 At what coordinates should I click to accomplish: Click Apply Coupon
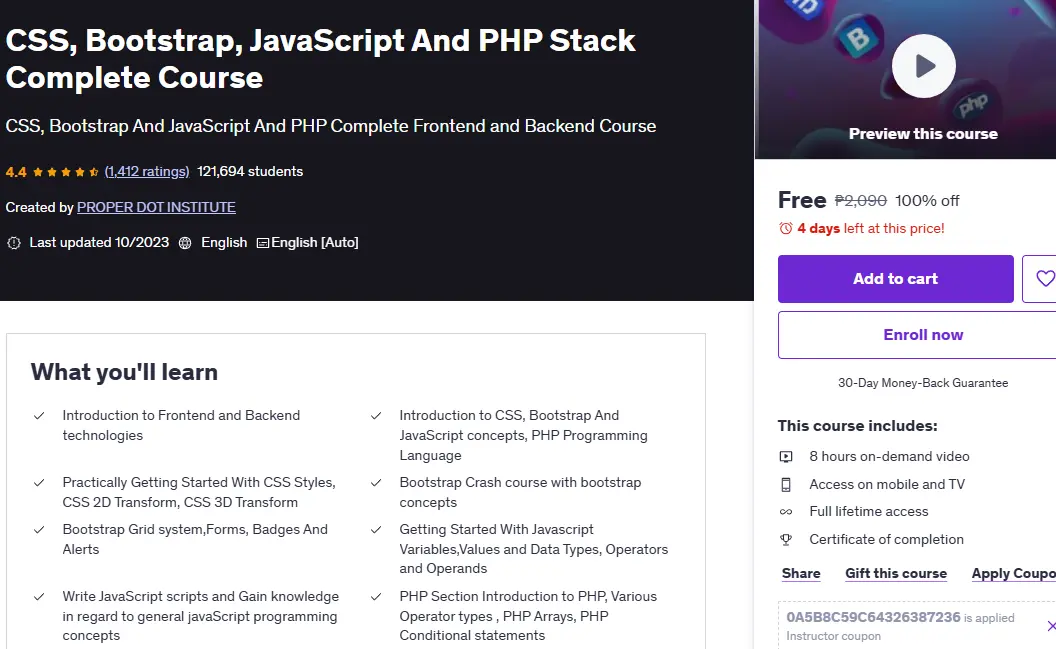[1014, 574]
